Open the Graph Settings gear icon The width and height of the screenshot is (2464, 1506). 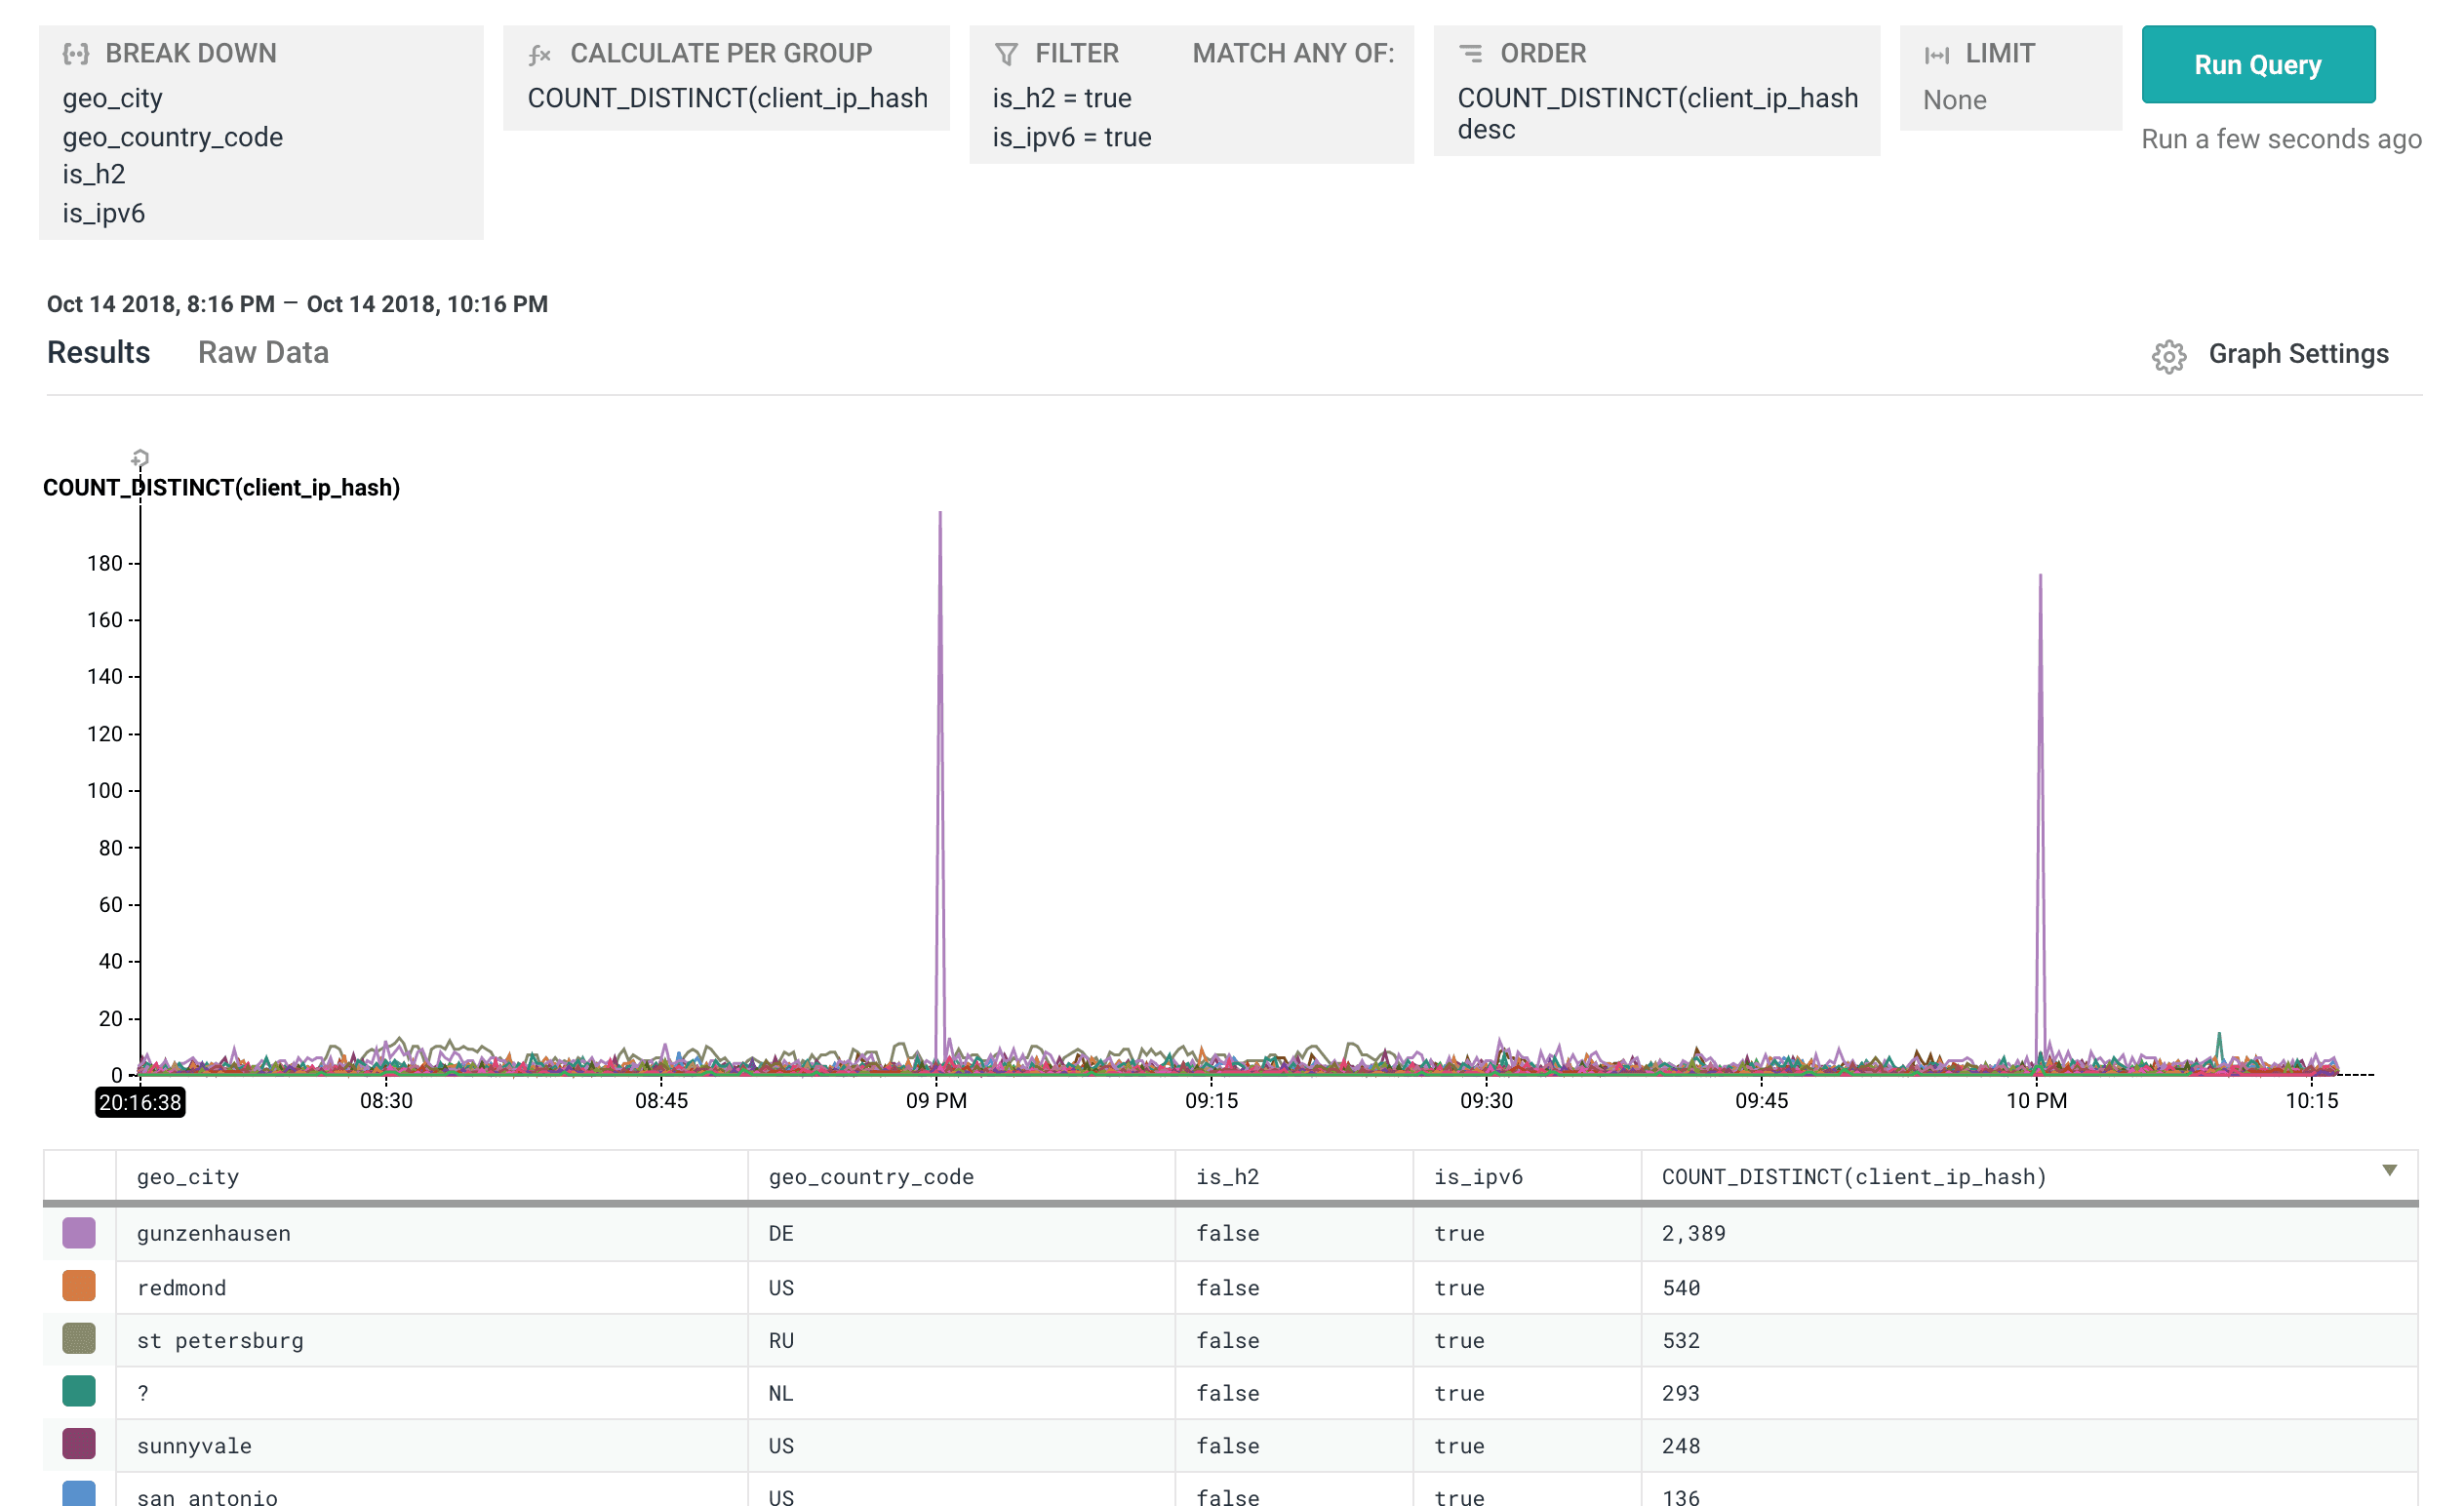click(x=2168, y=356)
